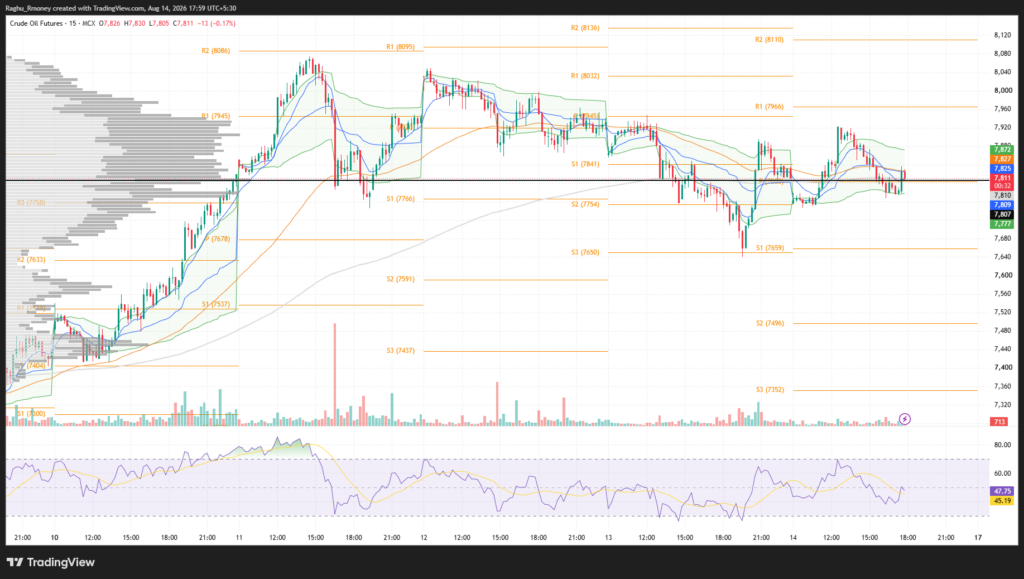The height and width of the screenshot is (579, 1024).
Task: Click the S3 (7437) pivot label
Action: [400, 351]
